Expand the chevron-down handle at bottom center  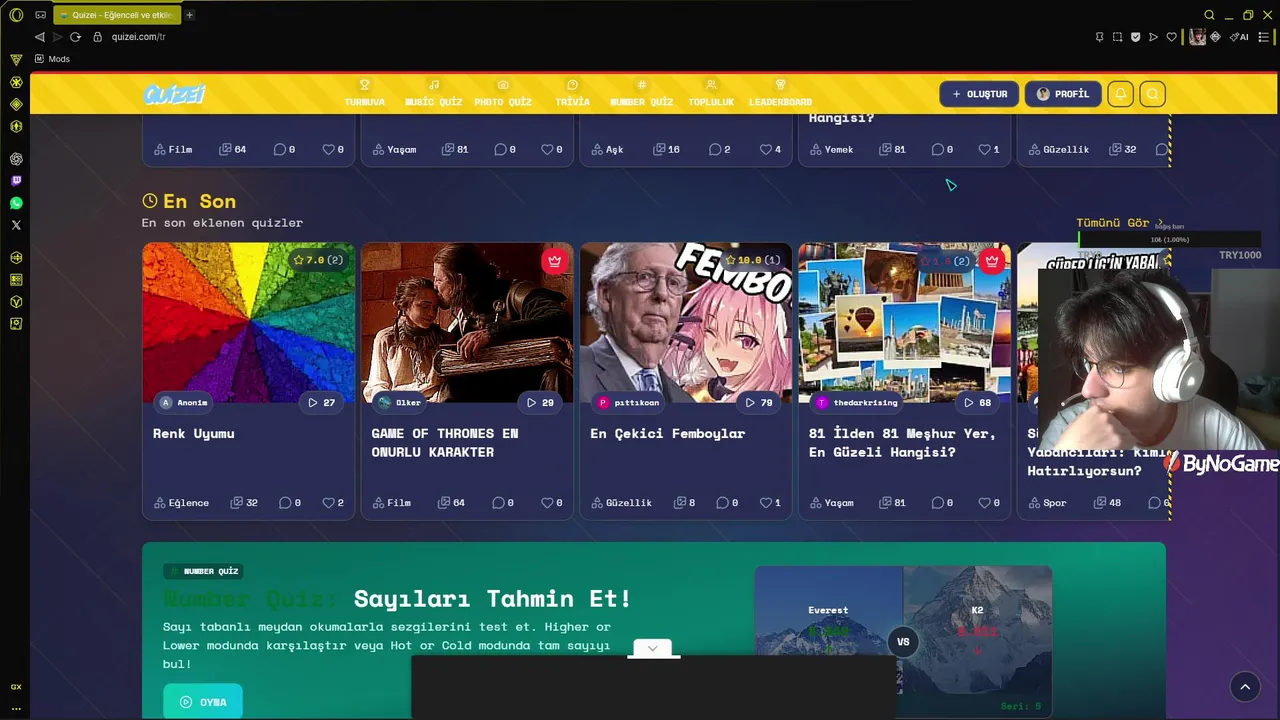coord(652,648)
